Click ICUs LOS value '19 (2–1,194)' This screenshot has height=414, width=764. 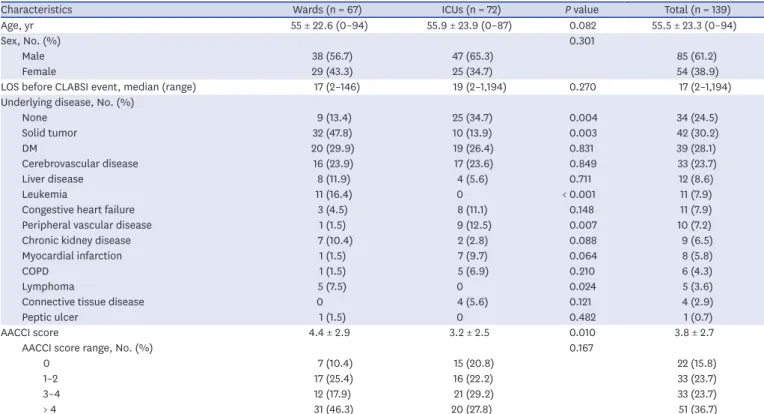479,87
